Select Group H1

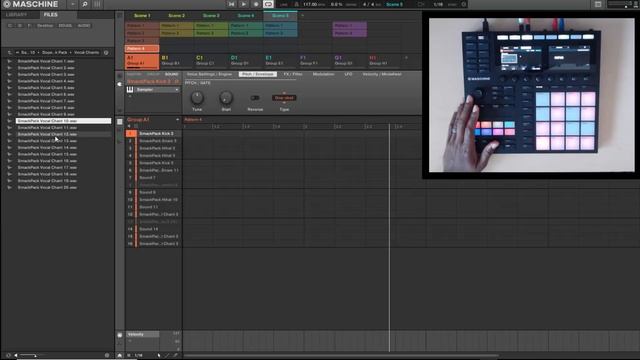tap(384, 61)
